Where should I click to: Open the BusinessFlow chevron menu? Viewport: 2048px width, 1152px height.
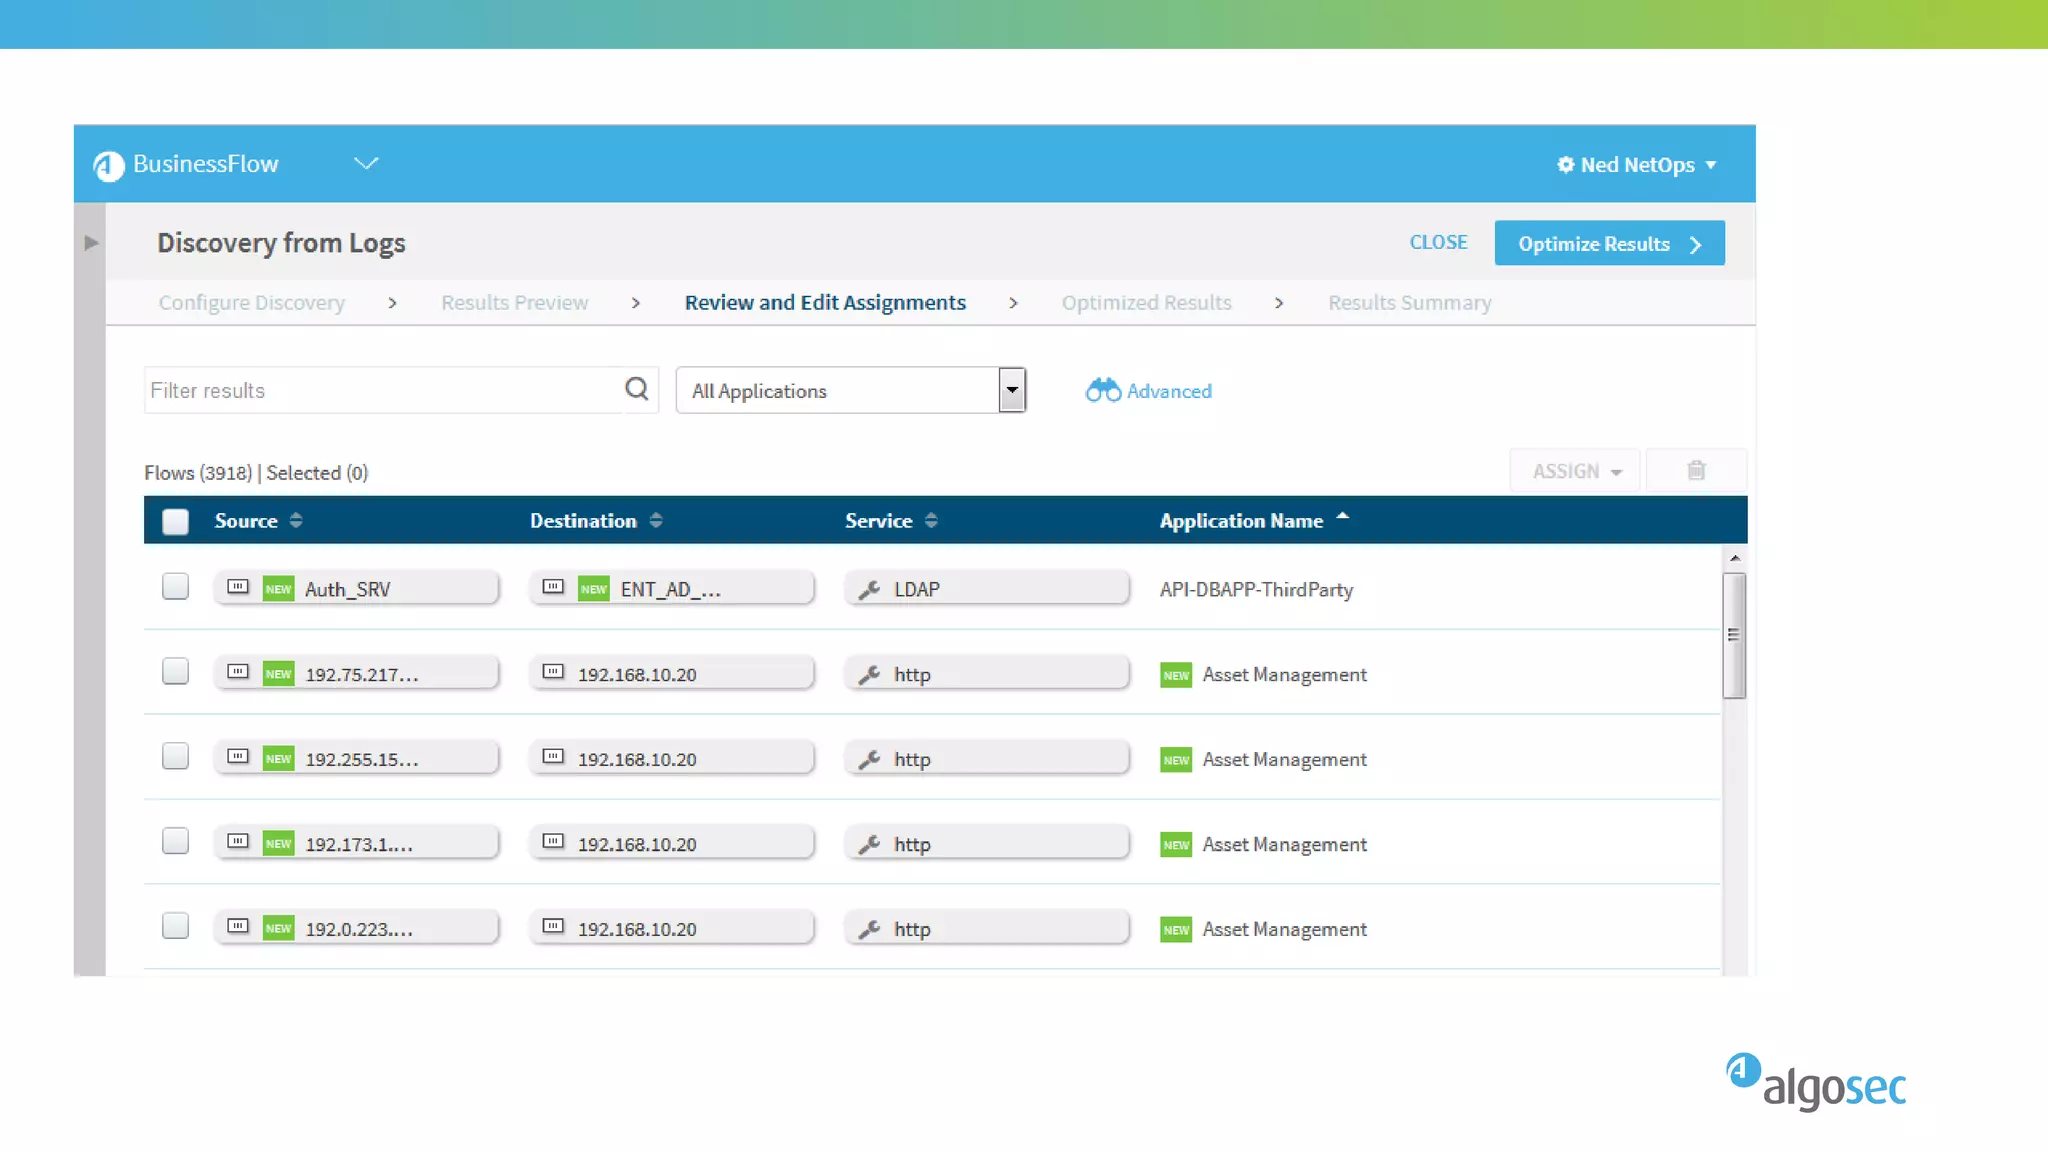pos(366,164)
